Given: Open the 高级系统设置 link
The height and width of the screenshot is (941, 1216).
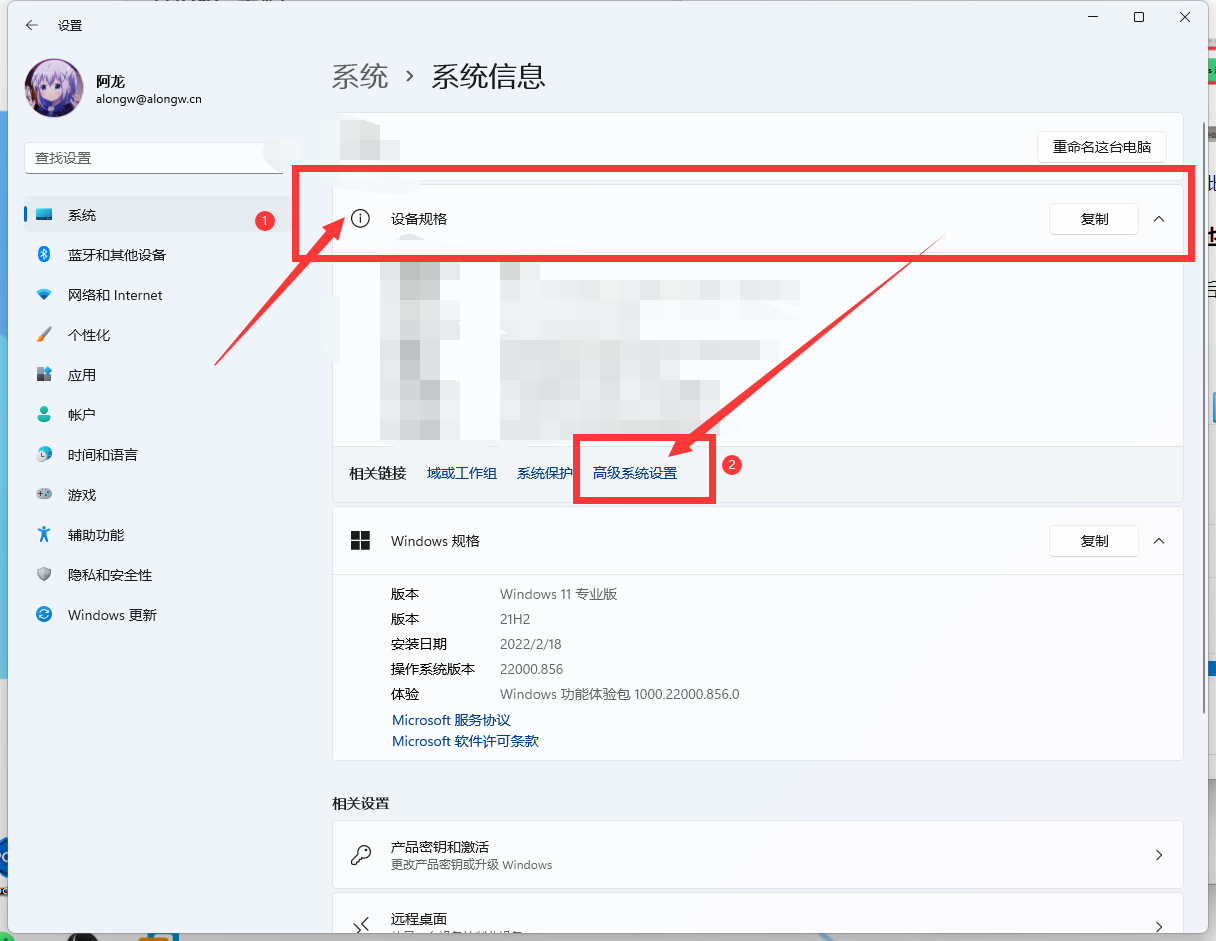Looking at the screenshot, I should (635, 473).
